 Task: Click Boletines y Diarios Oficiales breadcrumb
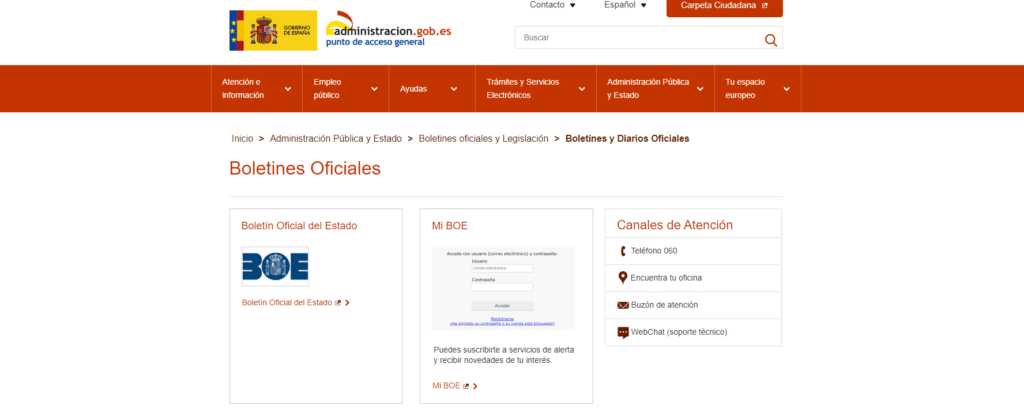pyautogui.click(x=627, y=139)
